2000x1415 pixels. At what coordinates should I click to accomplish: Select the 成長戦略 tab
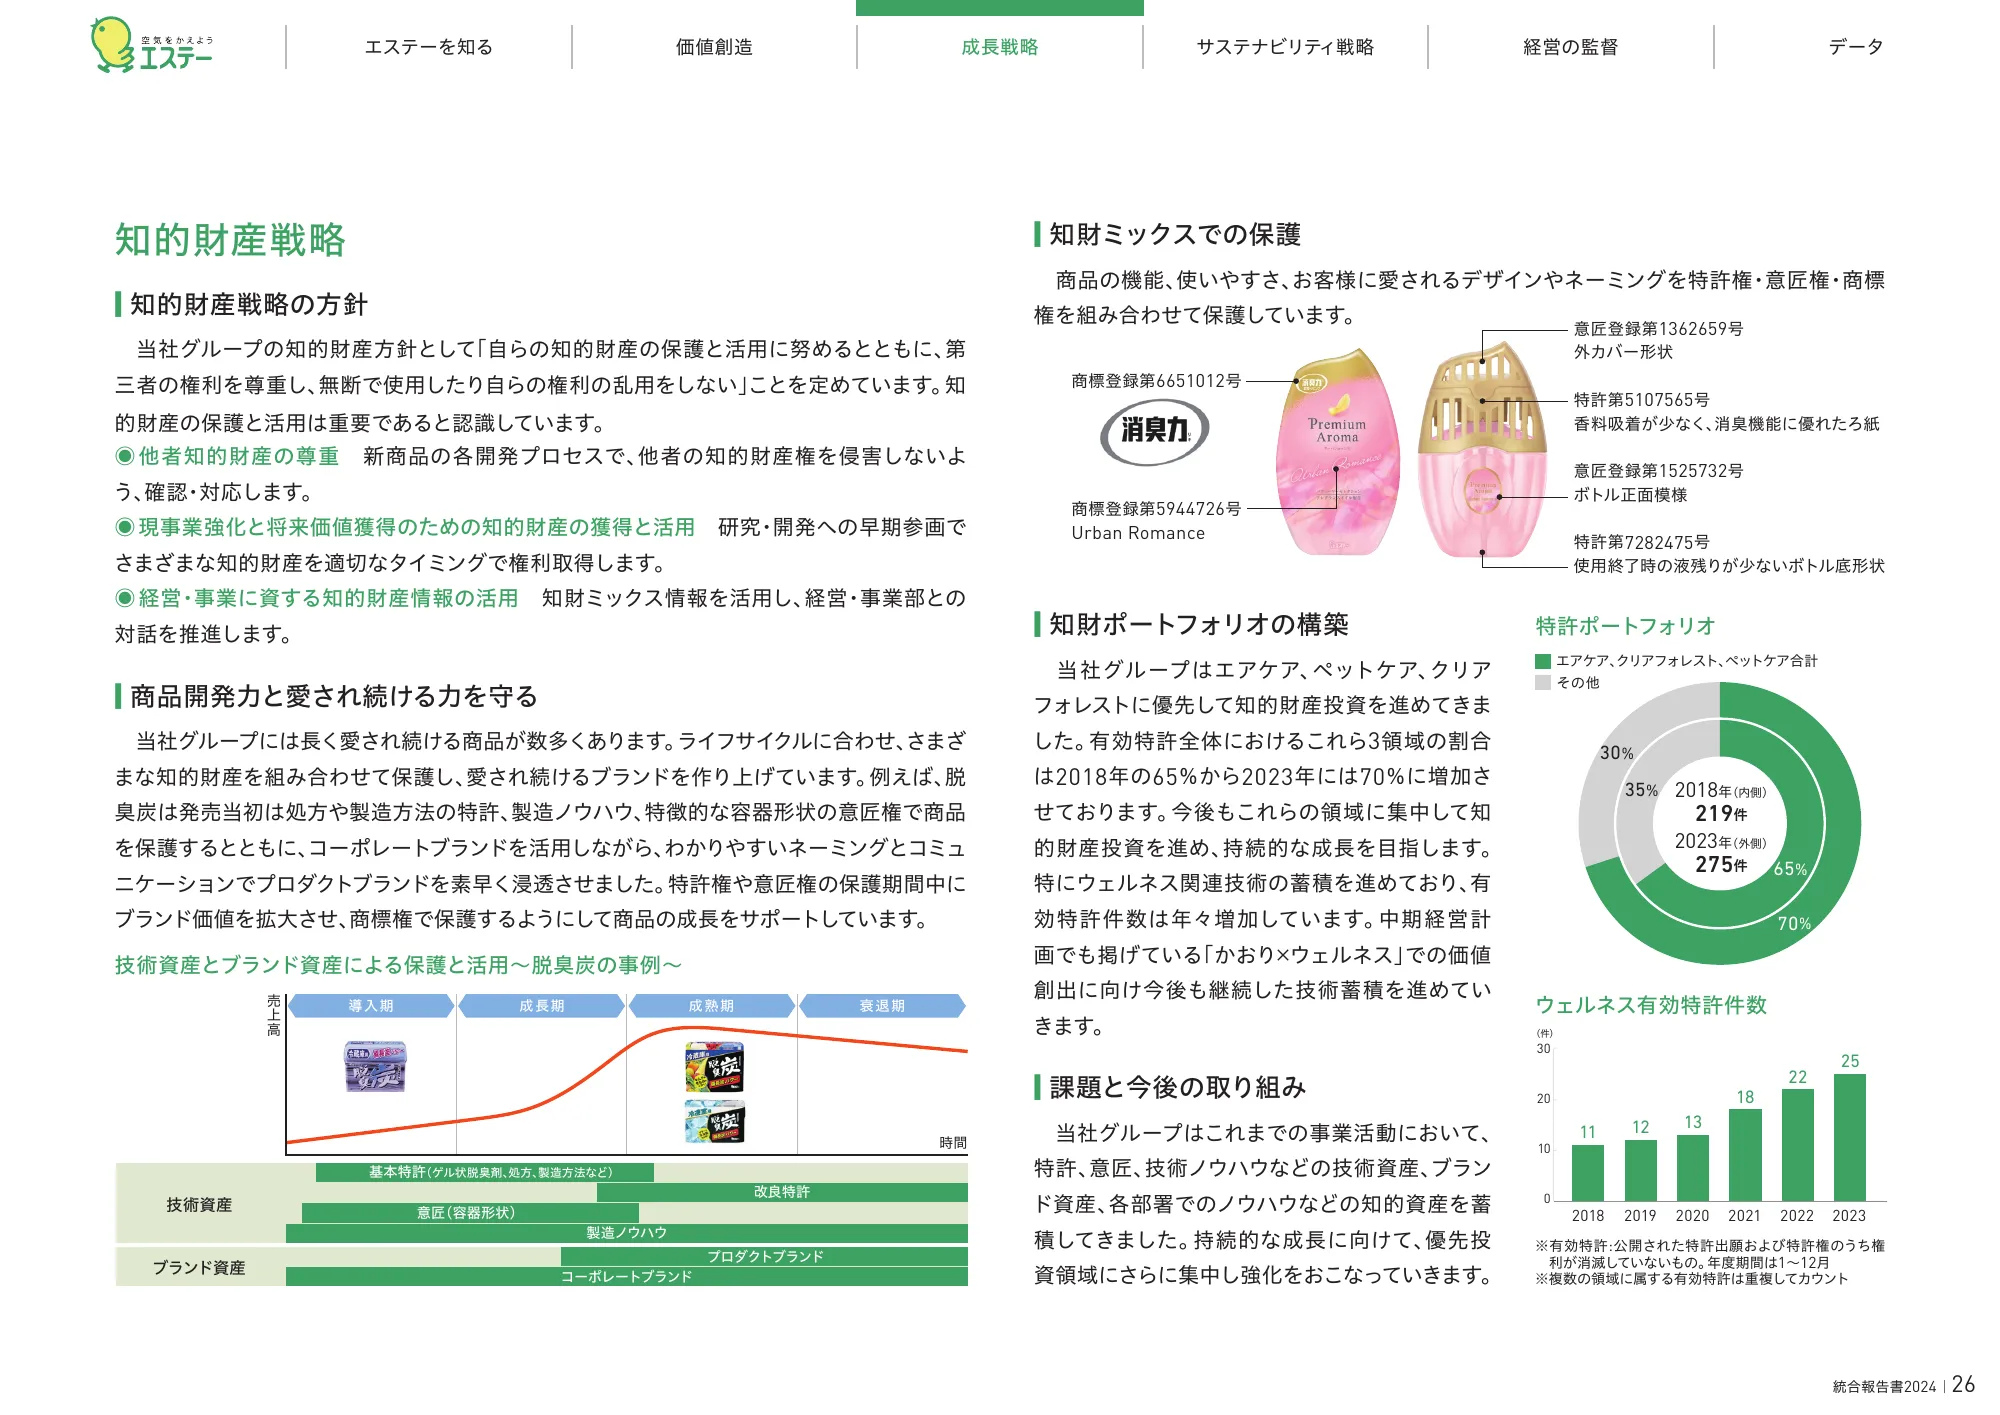tap(1000, 47)
